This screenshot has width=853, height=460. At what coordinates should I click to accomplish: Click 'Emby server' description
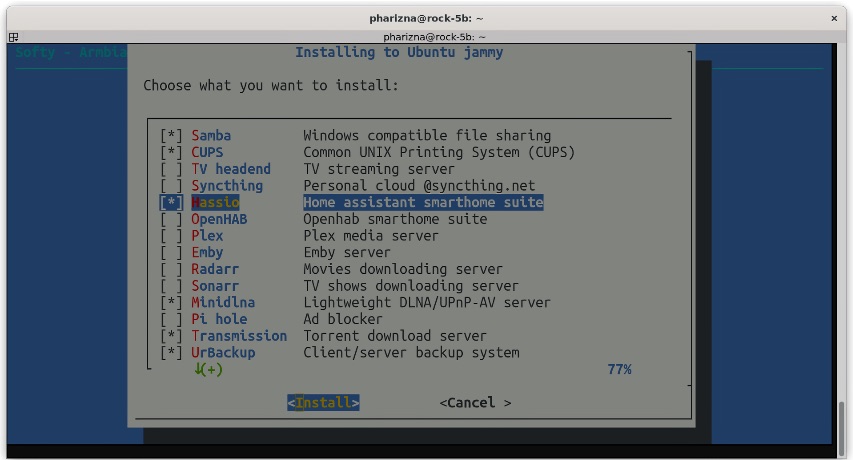coord(347,253)
